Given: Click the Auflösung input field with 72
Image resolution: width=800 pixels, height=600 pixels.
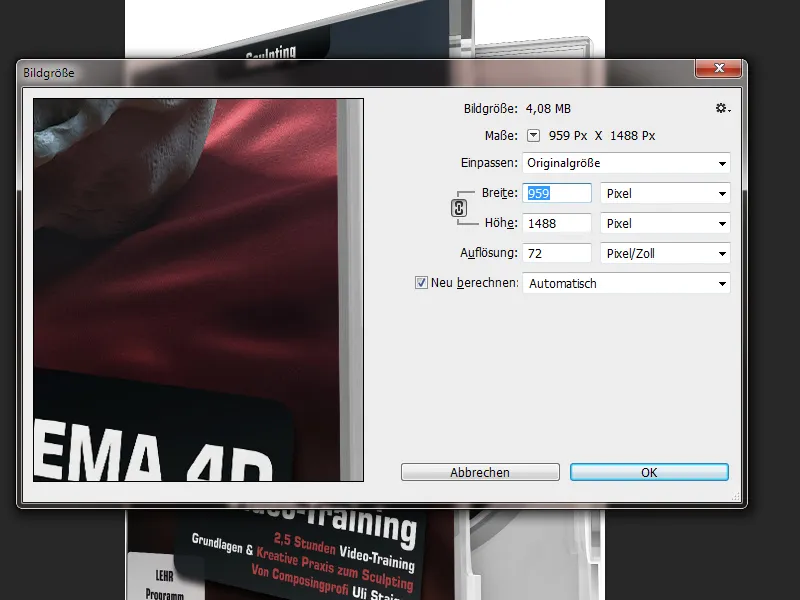Looking at the screenshot, I should pos(557,253).
